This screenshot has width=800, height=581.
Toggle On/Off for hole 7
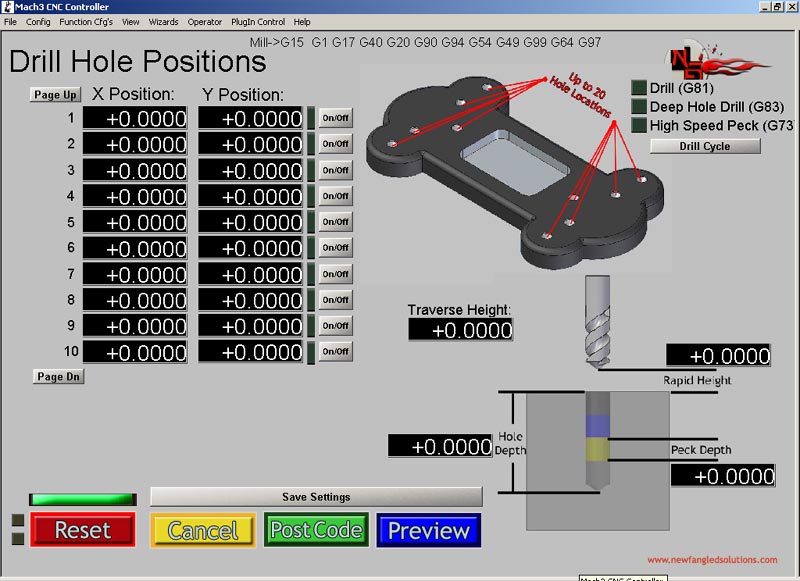click(335, 274)
